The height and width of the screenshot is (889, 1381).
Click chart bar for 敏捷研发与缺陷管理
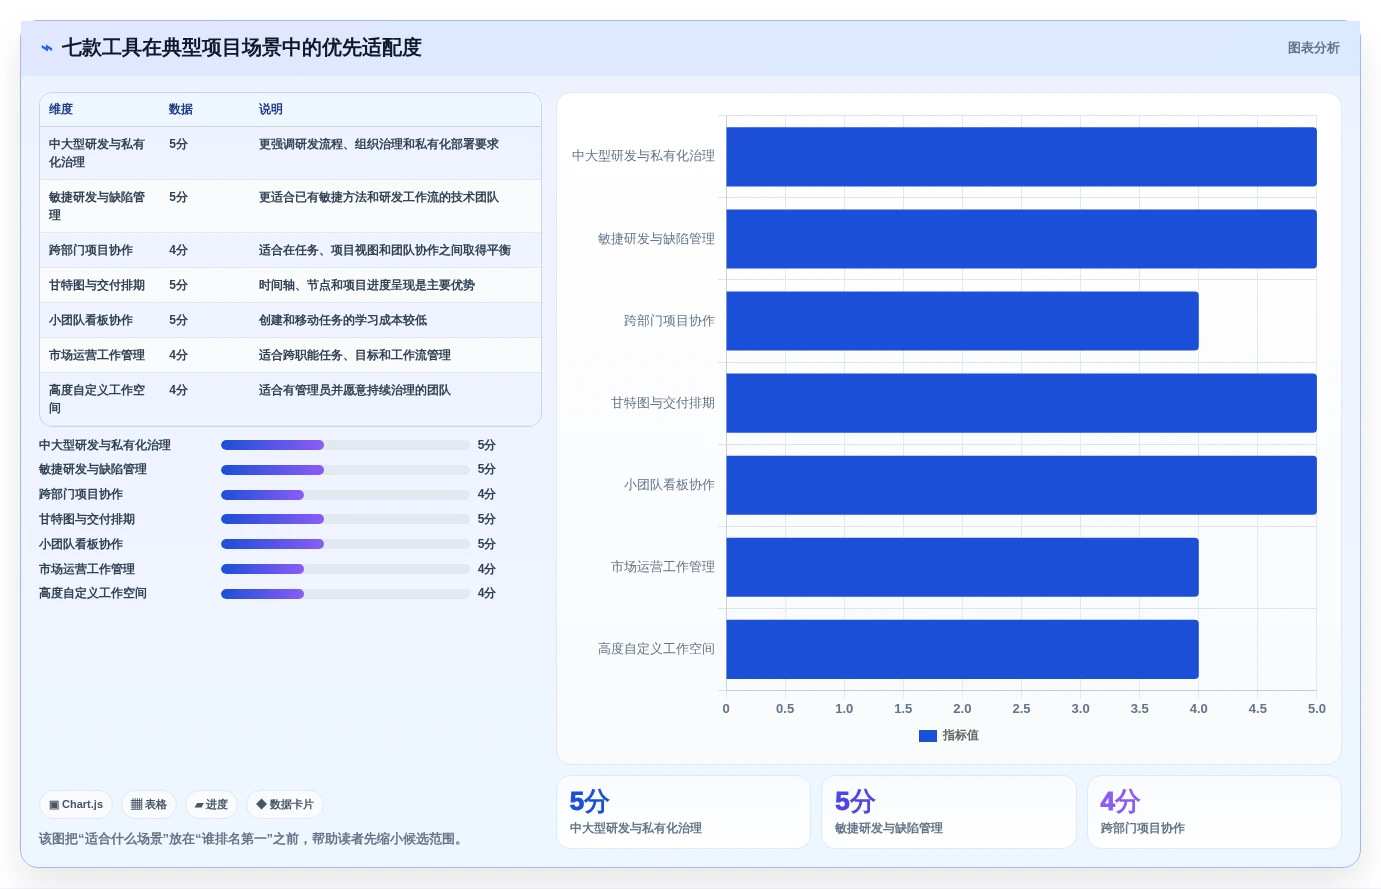point(1021,239)
